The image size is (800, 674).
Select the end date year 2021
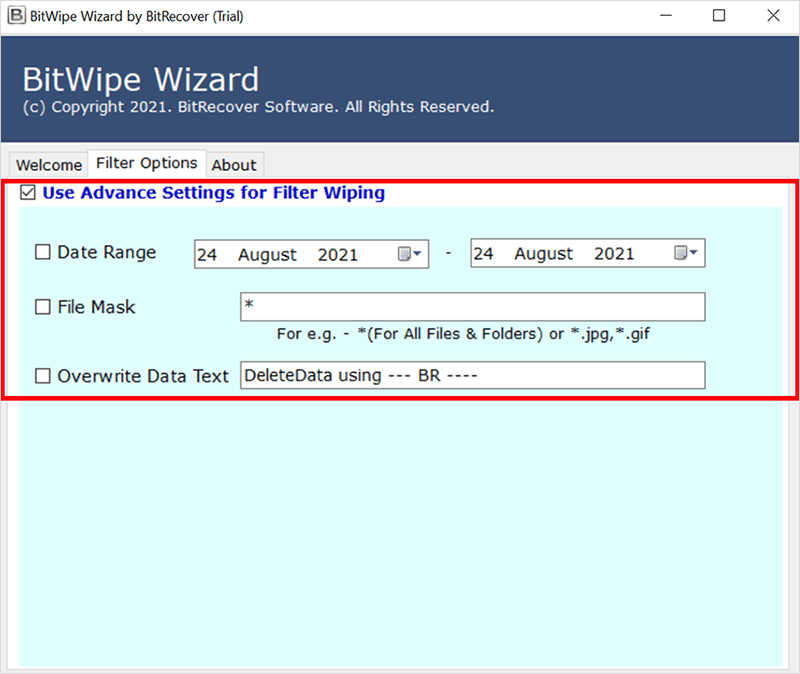(614, 254)
